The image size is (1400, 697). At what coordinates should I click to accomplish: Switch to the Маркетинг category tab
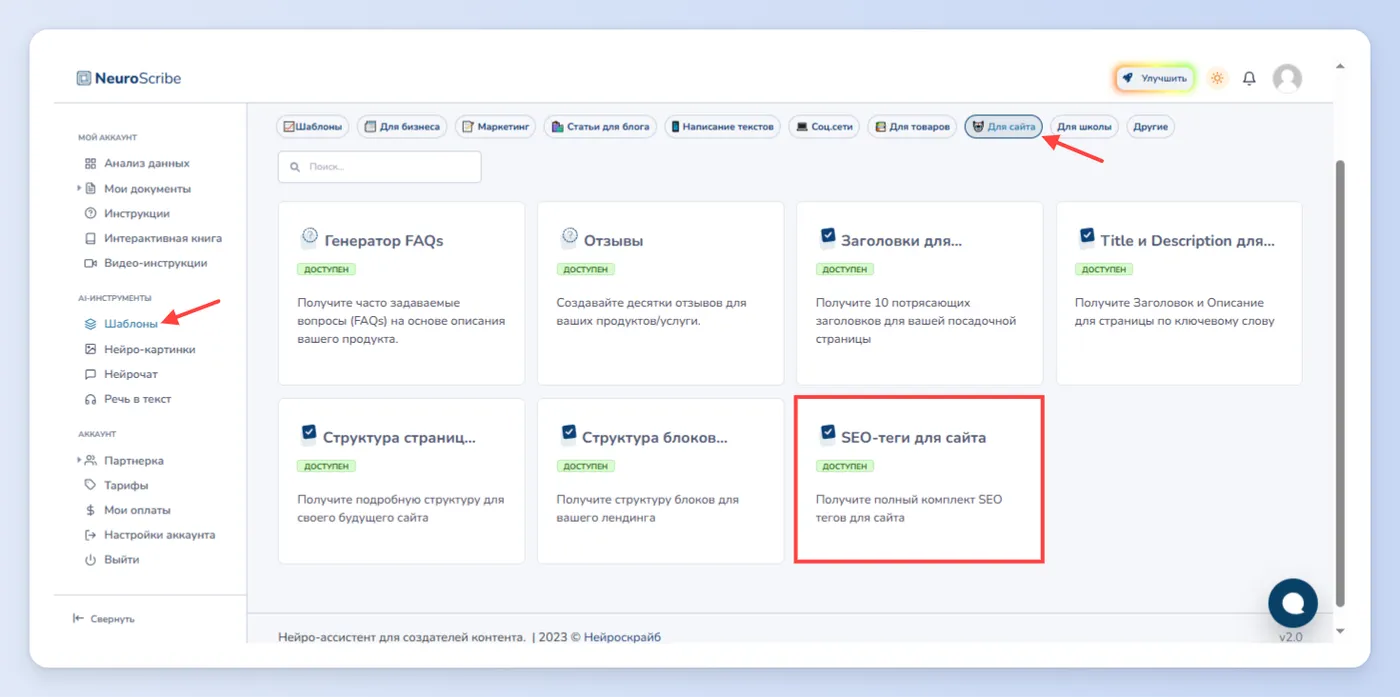[x=496, y=127]
